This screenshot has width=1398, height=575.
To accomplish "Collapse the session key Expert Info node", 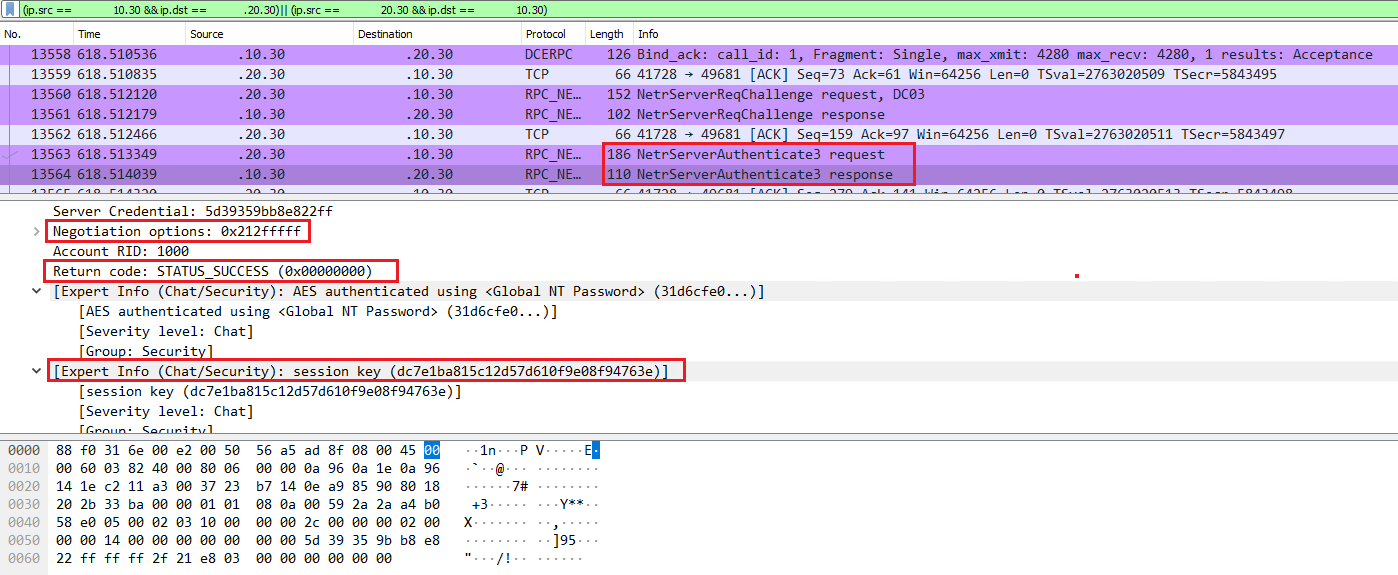I will pos(37,371).
